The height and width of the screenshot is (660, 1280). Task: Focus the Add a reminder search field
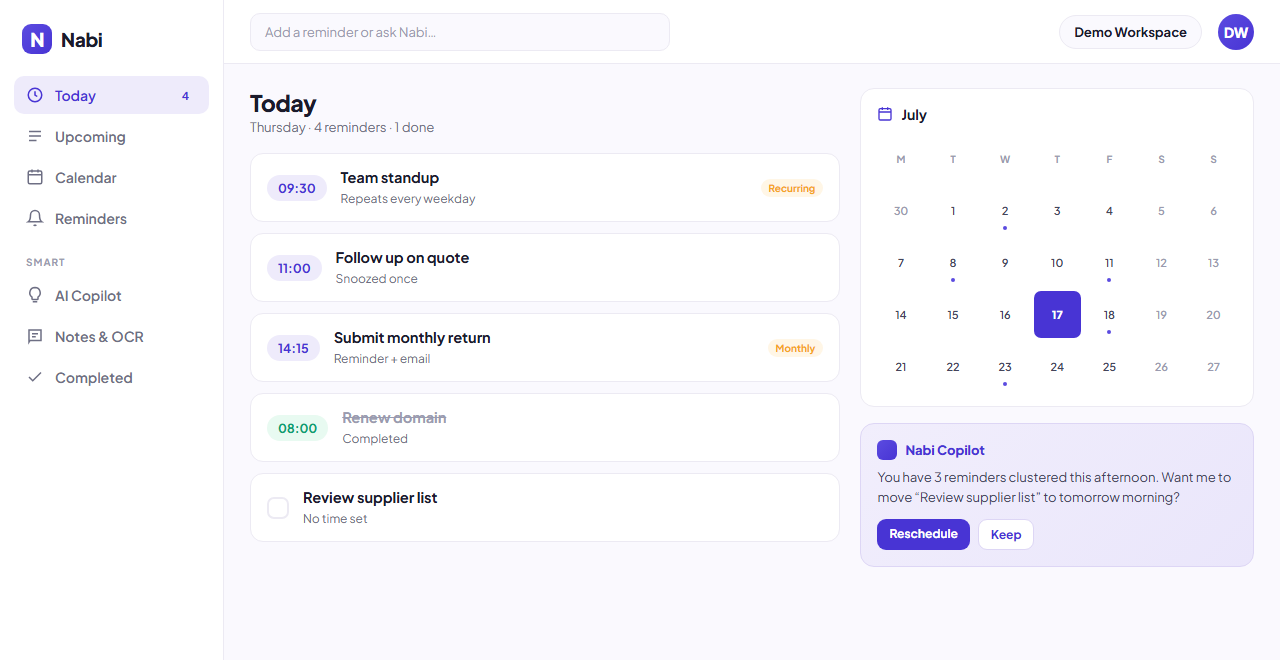click(460, 32)
